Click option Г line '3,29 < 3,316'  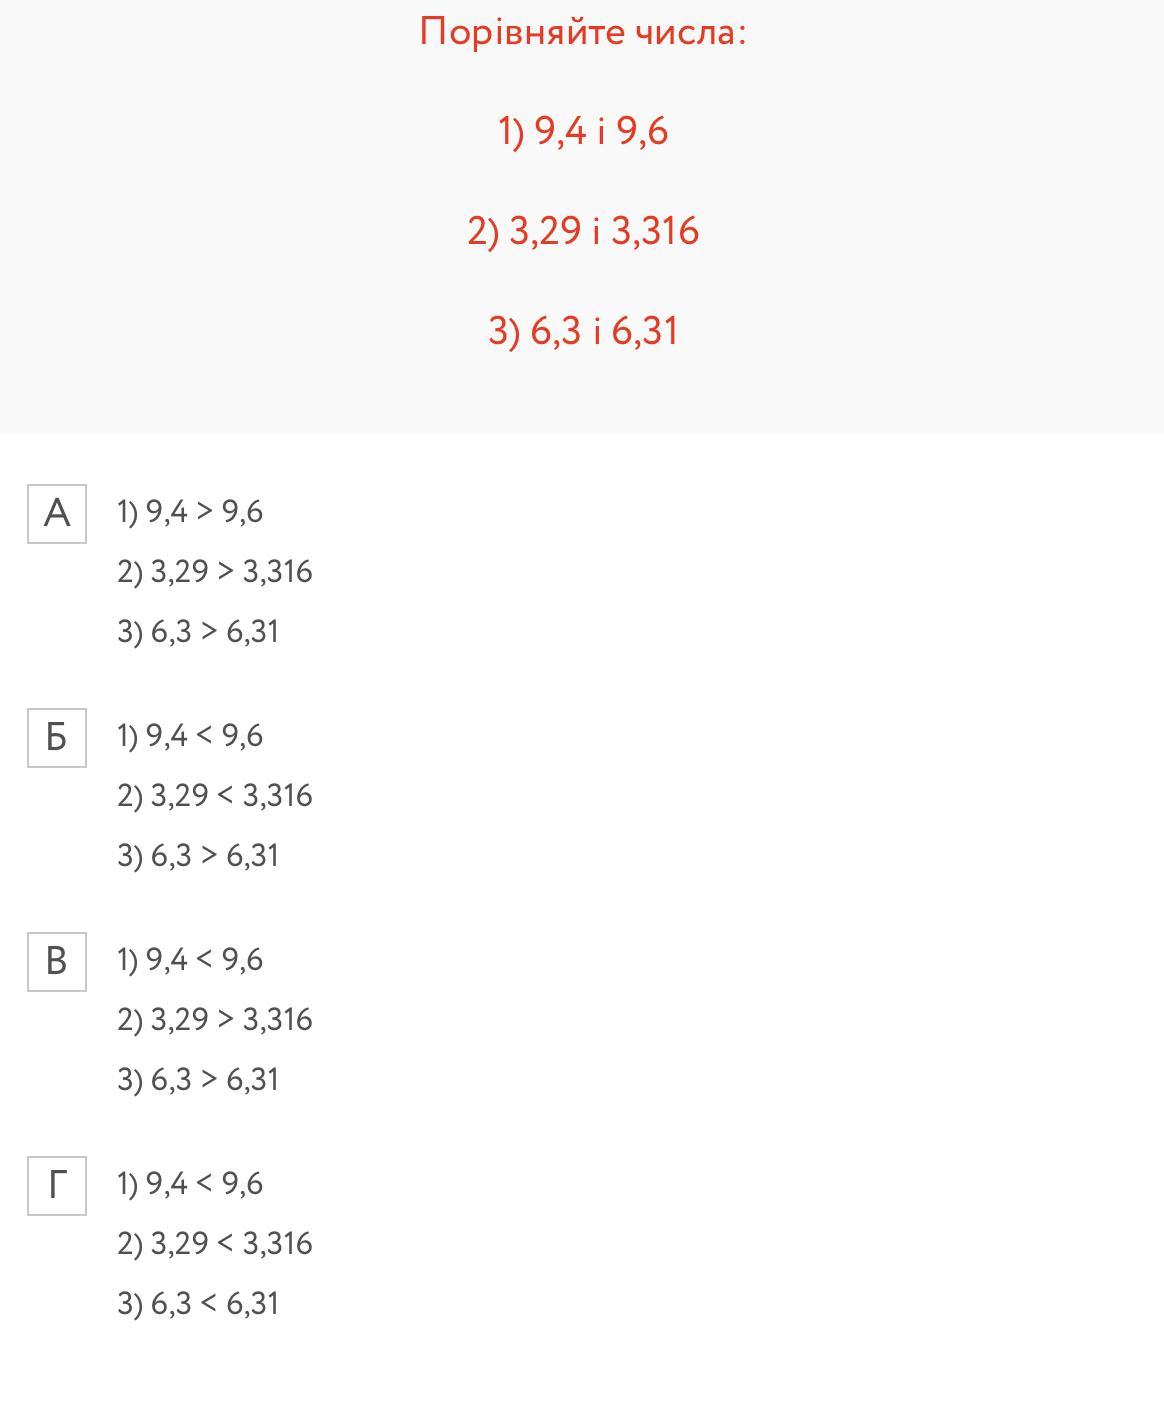pos(215,1244)
